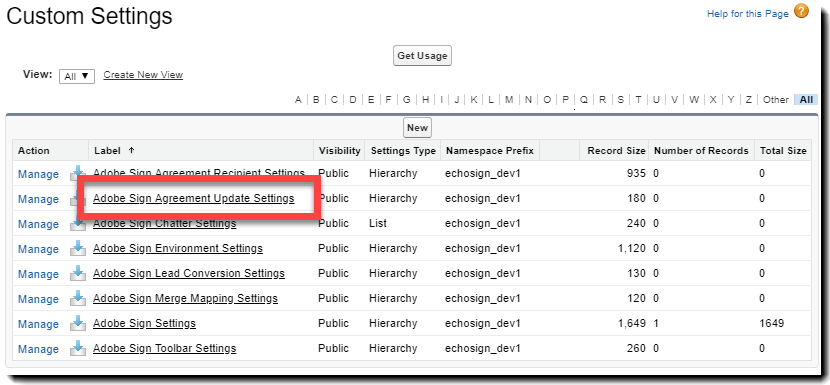The height and width of the screenshot is (385, 830).
Task: Select the All alphabet filter
Action: [x=806, y=100]
